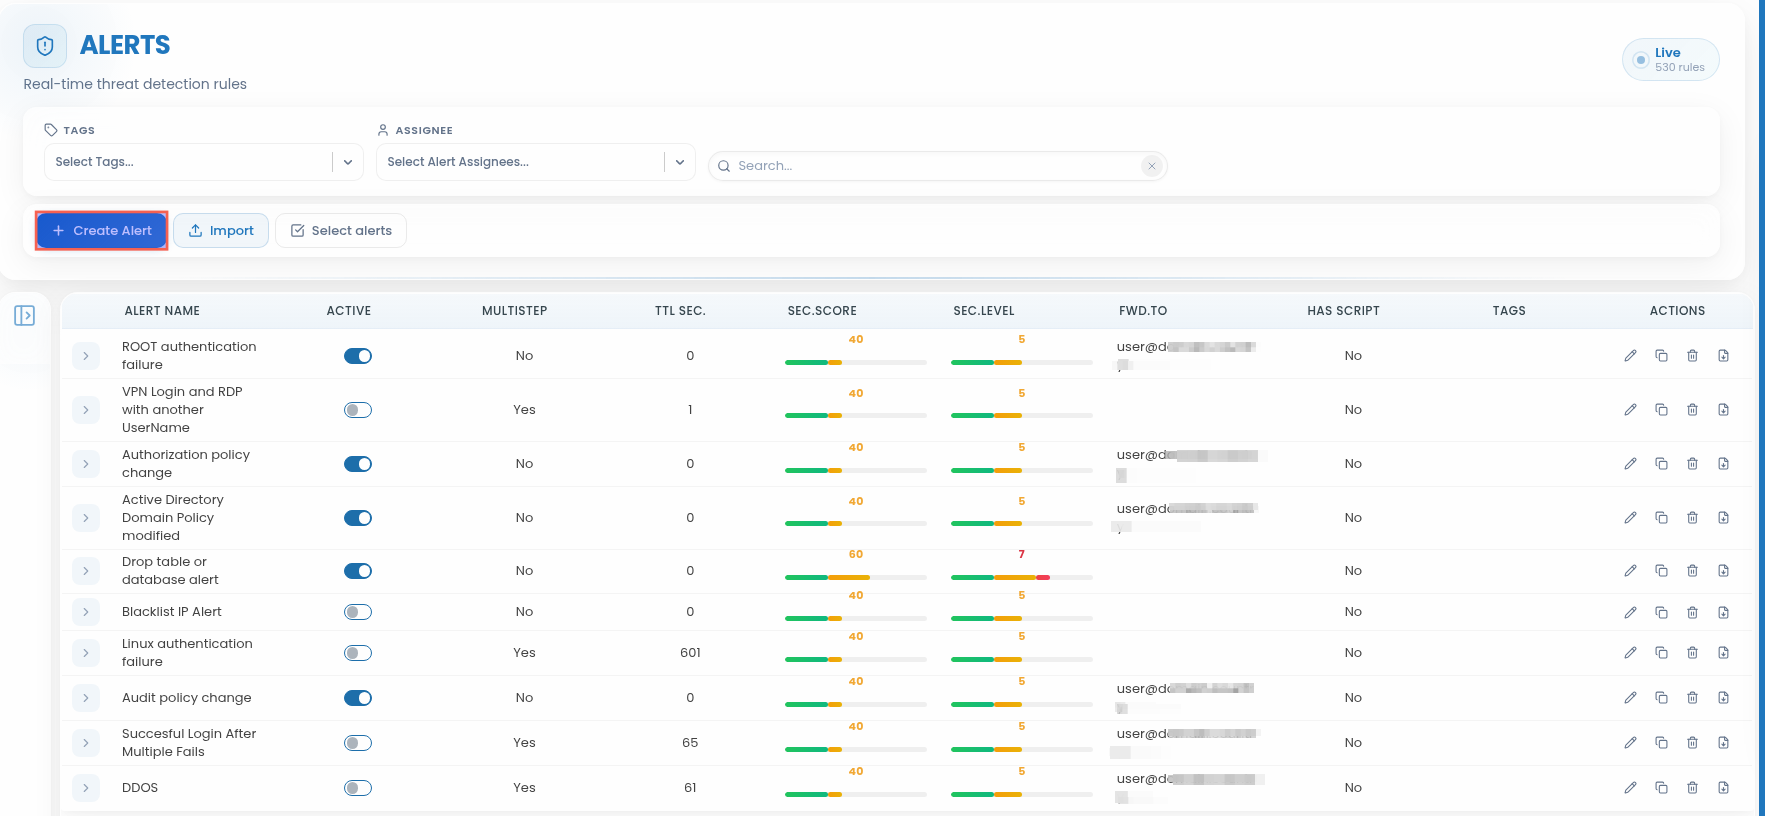Duplicate the VPN Login and RDP alert

pos(1661,410)
